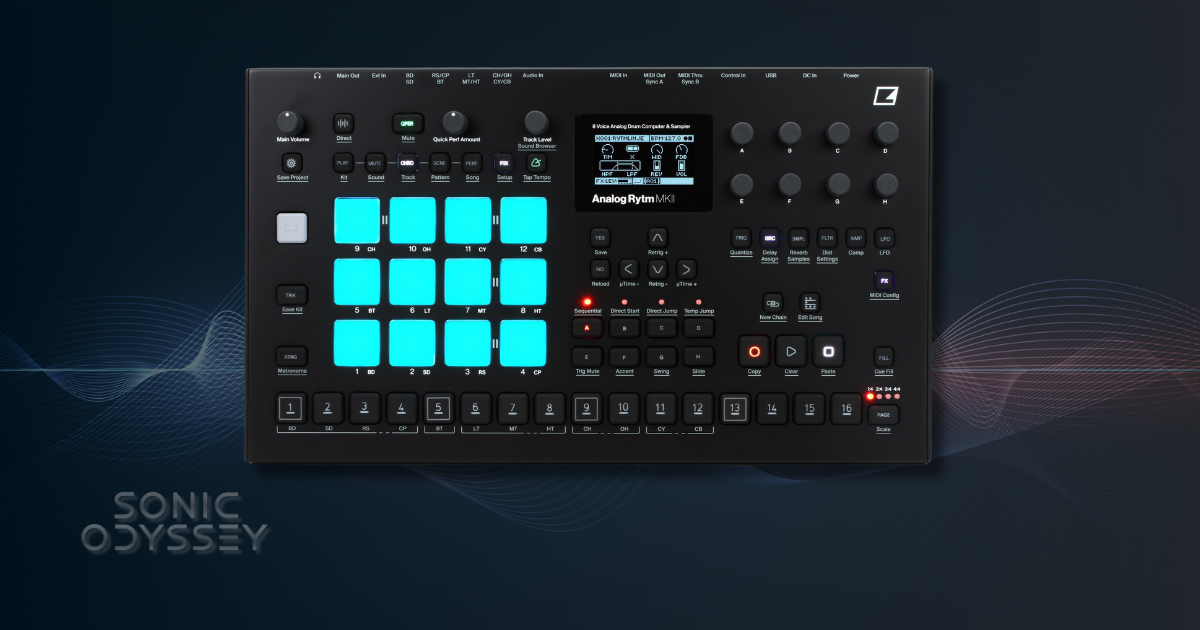This screenshot has width=1200, height=630.
Task: Select the PLAY Kit mode button
Action: (343, 162)
